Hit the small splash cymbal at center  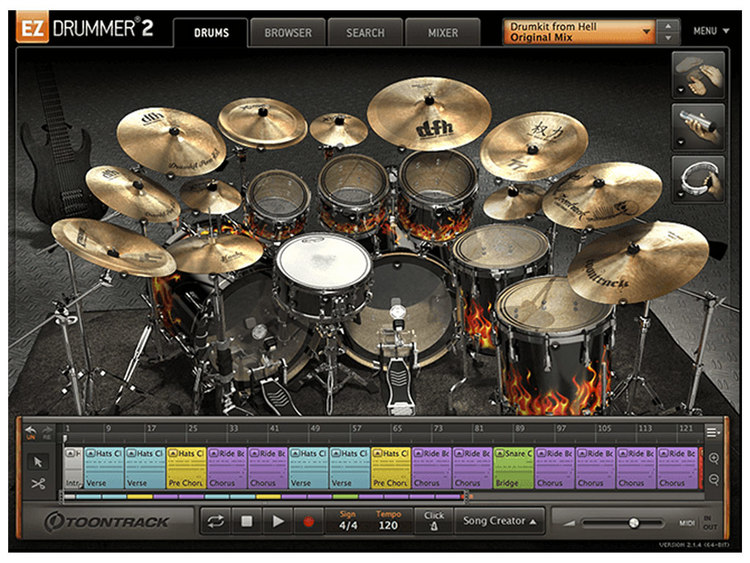[339, 129]
